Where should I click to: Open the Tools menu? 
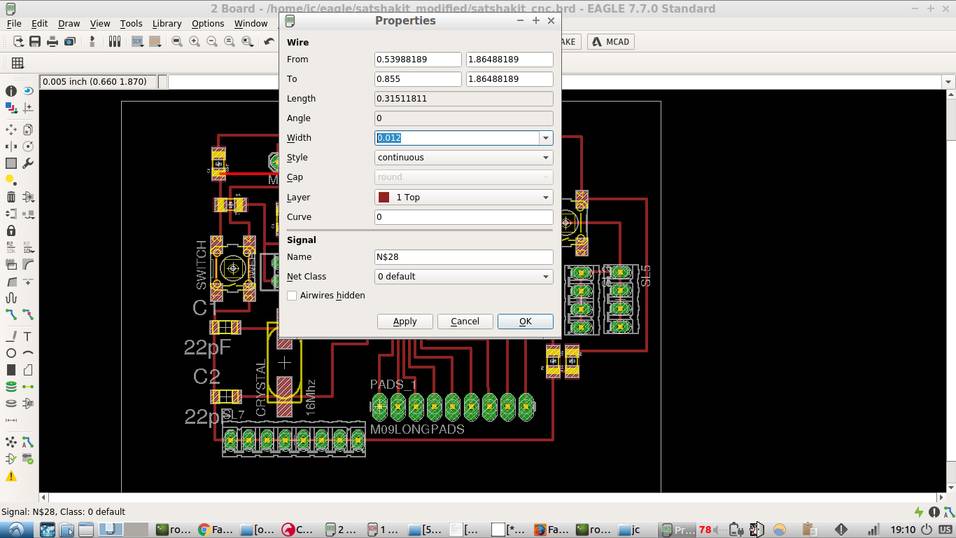pos(131,23)
